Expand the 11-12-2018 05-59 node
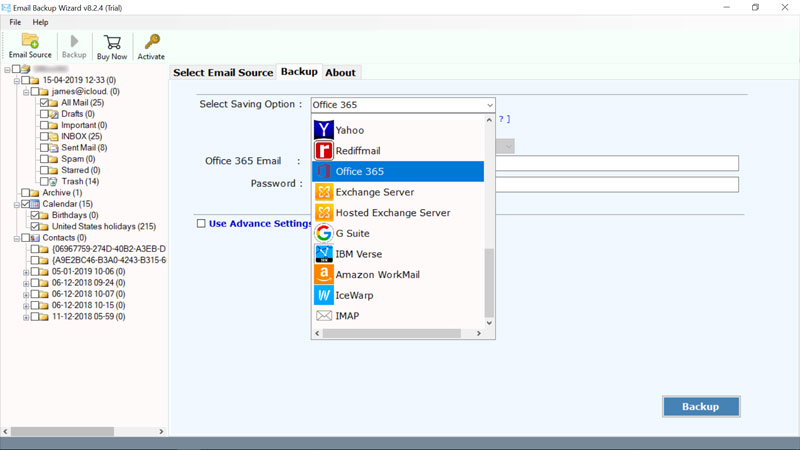The width and height of the screenshot is (800, 450). pos(26,317)
